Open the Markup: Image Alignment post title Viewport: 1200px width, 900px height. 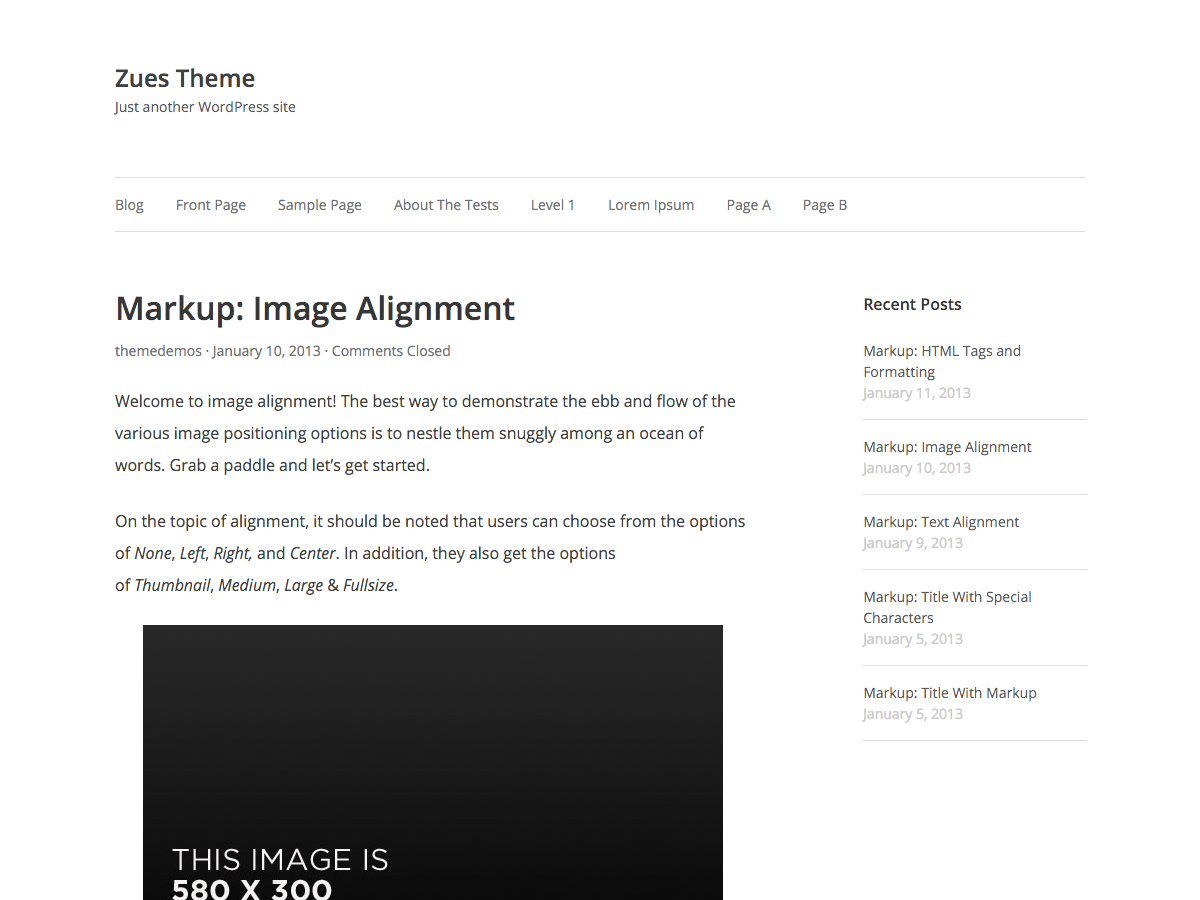click(315, 308)
